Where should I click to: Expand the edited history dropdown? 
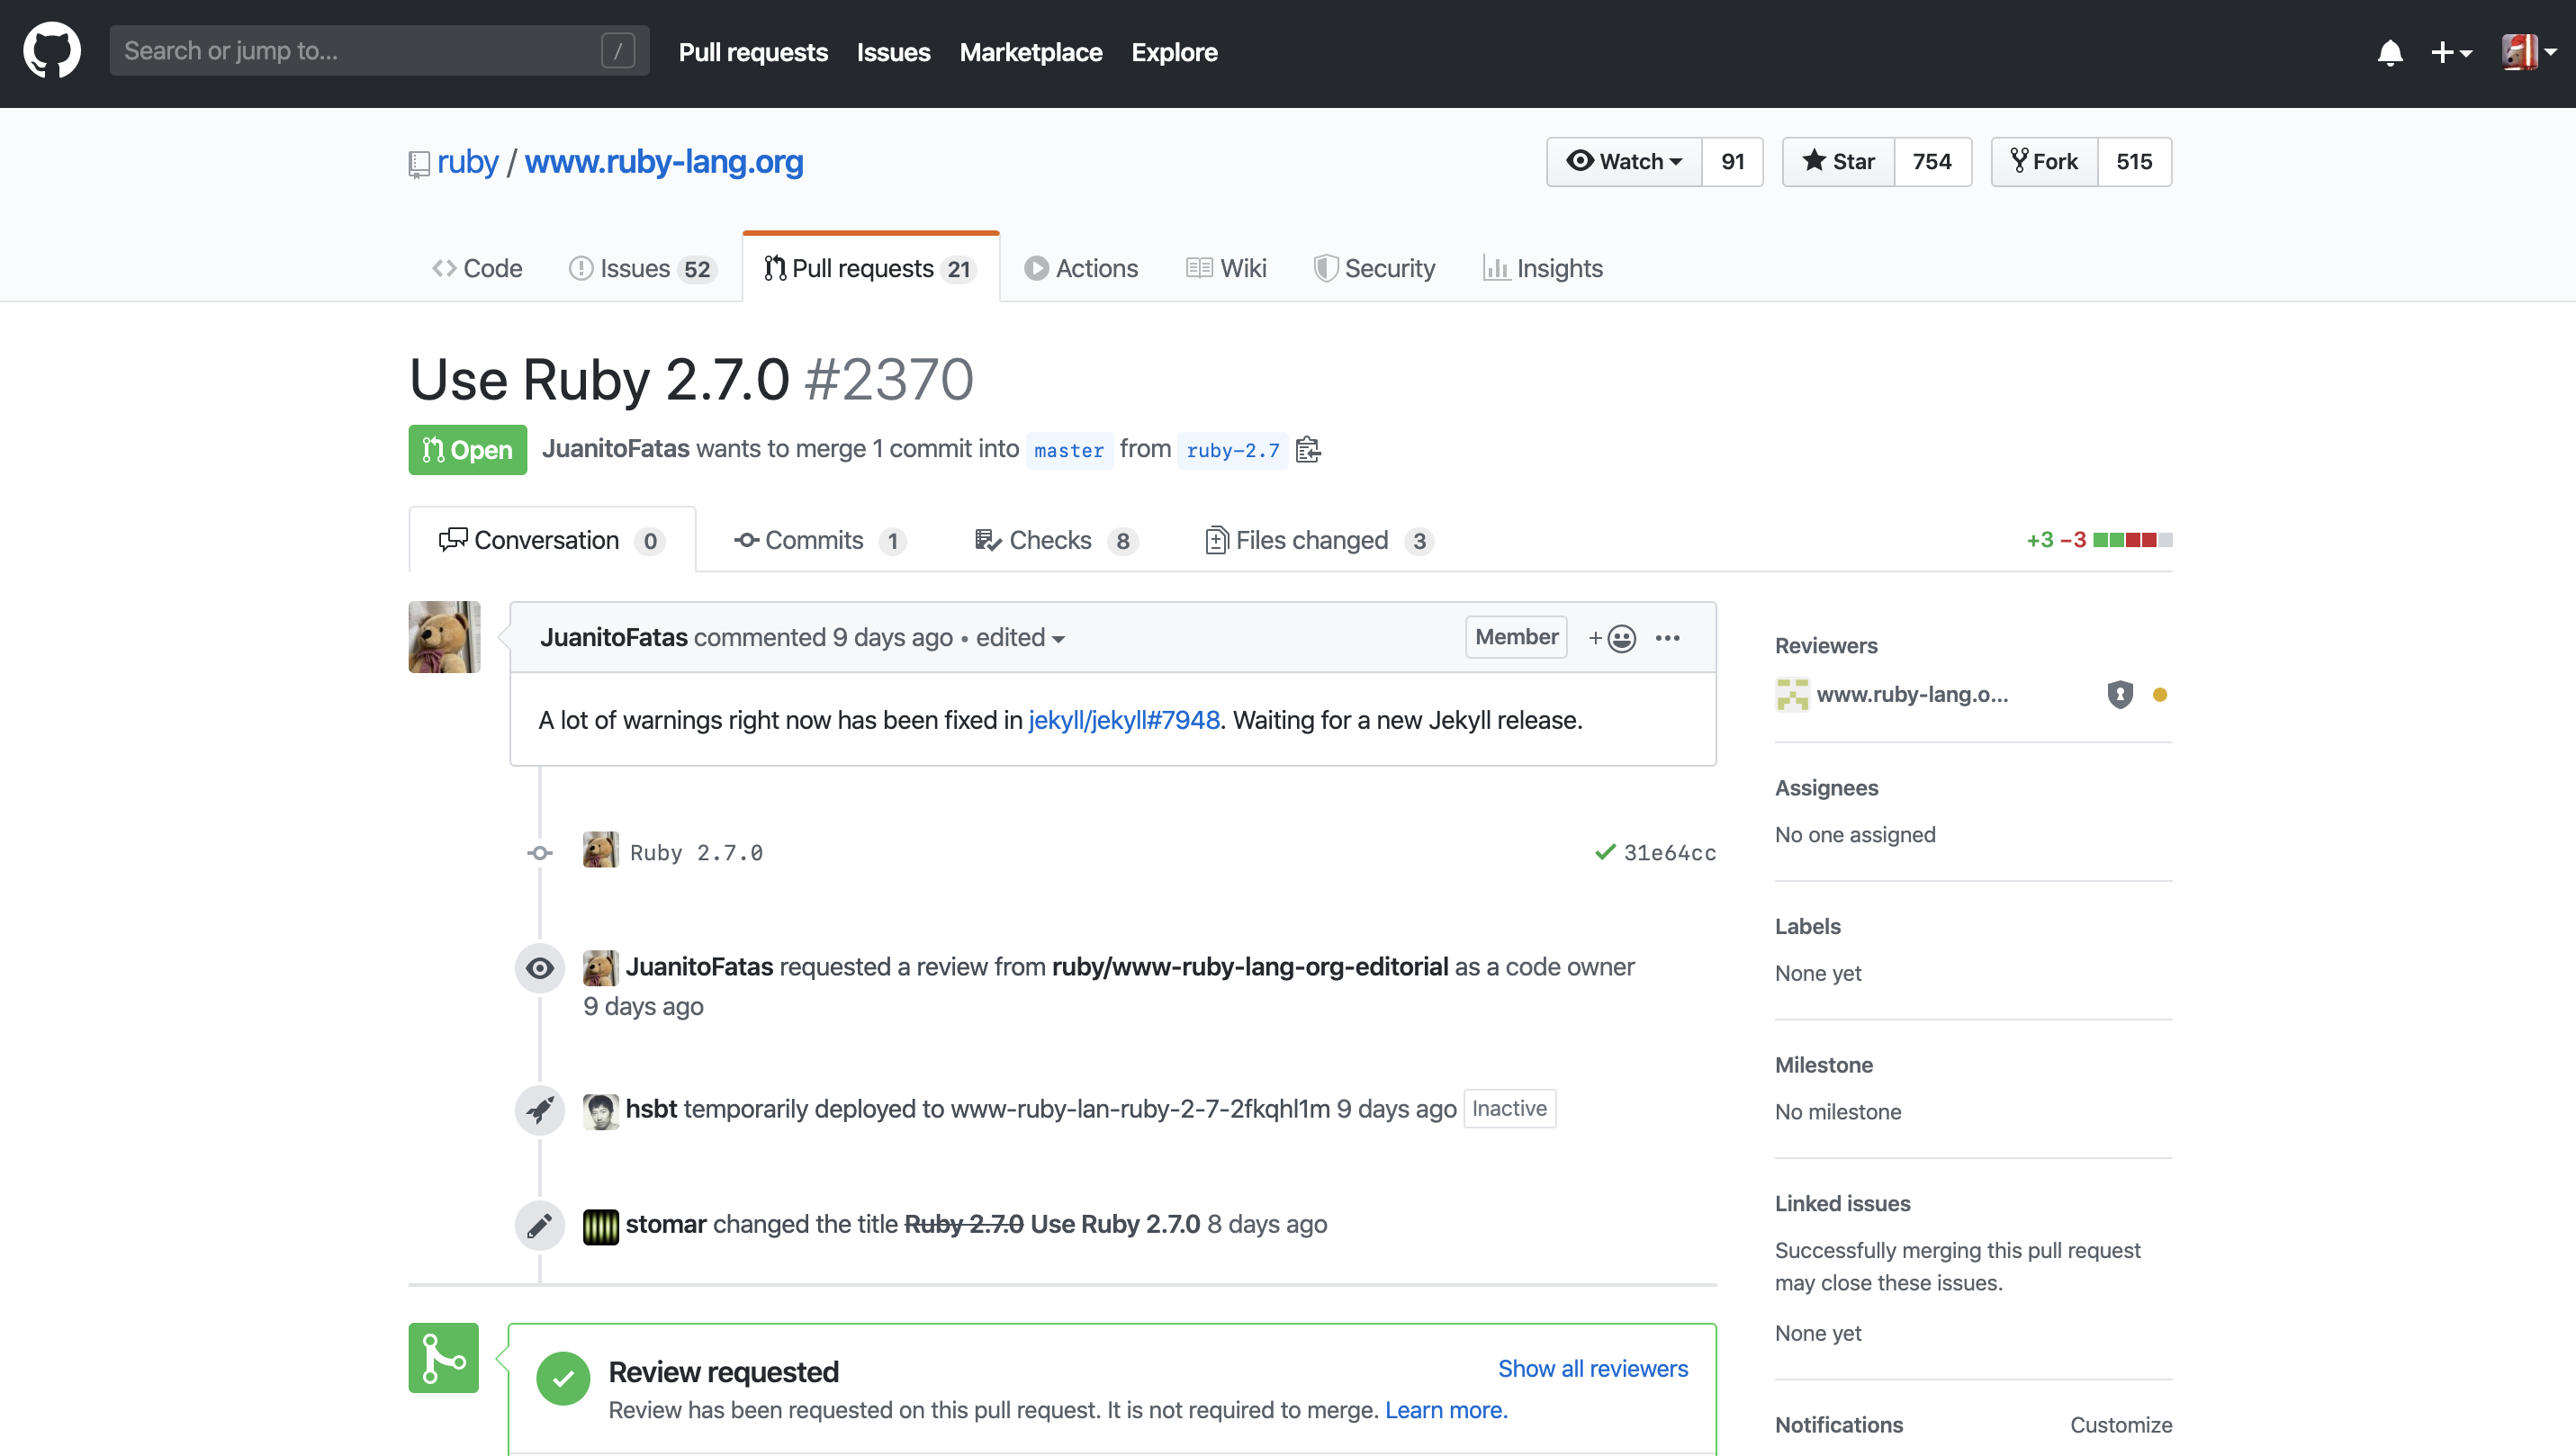[1020, 637]
